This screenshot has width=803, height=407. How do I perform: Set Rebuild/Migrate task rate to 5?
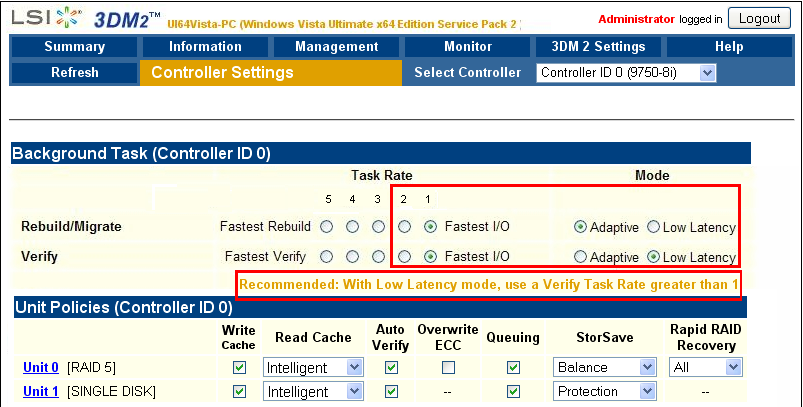coord(327,227)
